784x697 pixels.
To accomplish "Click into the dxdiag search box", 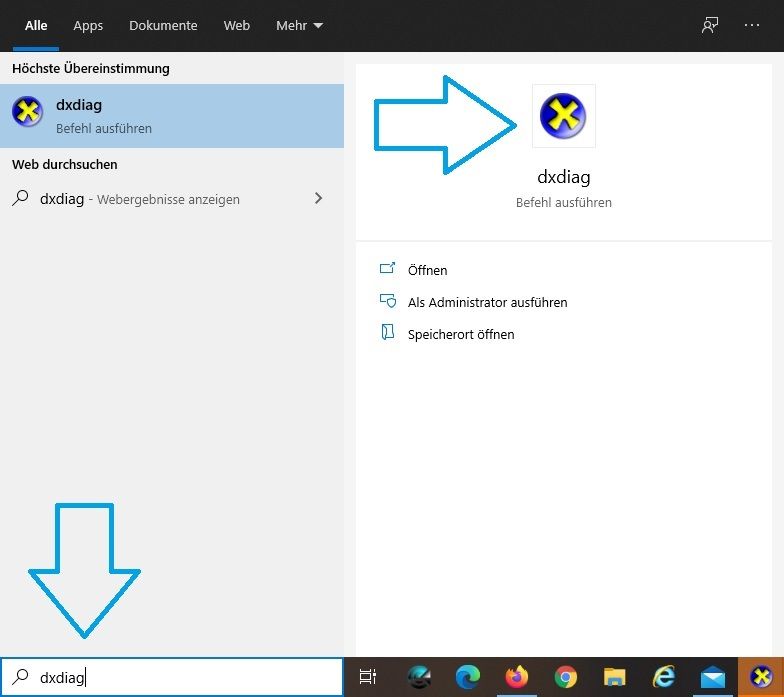I will (x=180, y=677).
